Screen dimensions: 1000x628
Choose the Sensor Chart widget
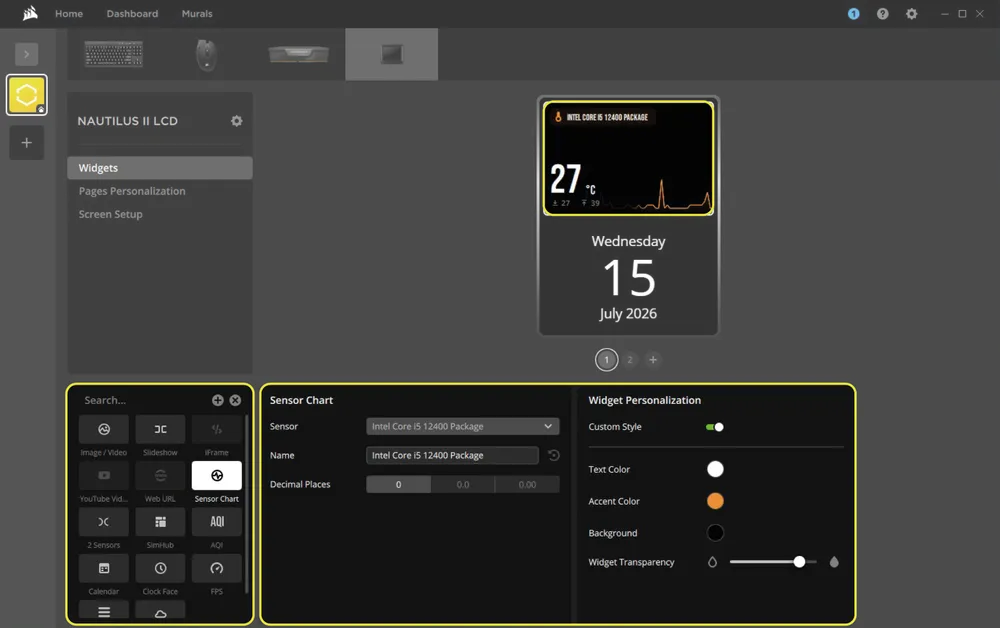click(x=217, y=476)
